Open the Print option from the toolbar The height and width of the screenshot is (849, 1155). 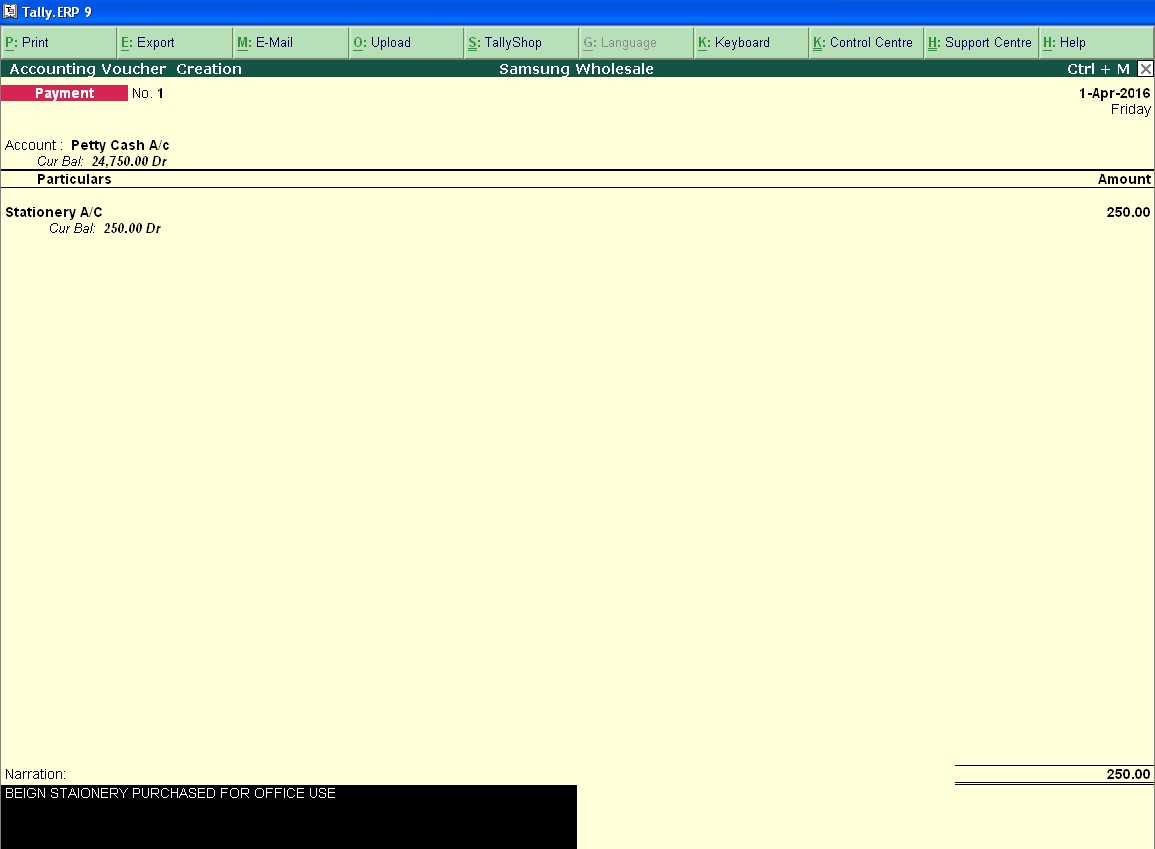[x=30, y=43]
